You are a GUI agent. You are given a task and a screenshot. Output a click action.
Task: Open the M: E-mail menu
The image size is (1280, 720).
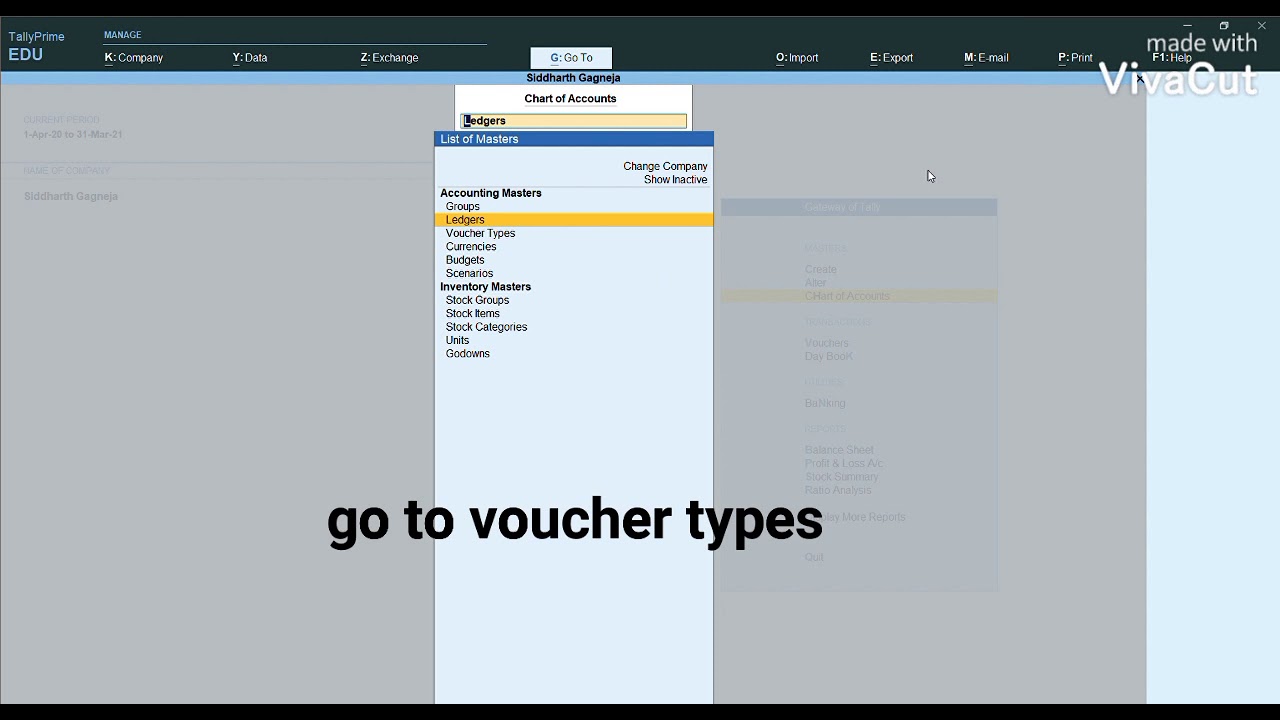986,58
